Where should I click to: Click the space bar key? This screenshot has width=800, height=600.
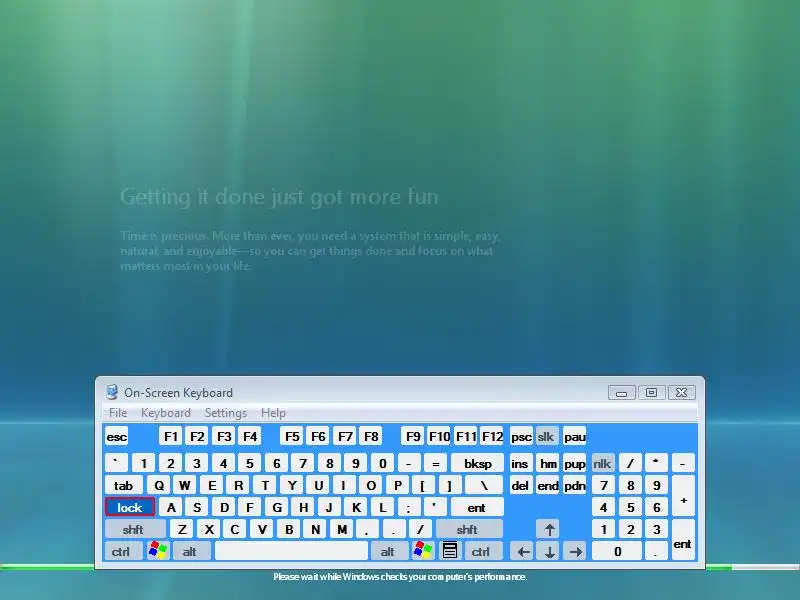(x=291, y=551)
